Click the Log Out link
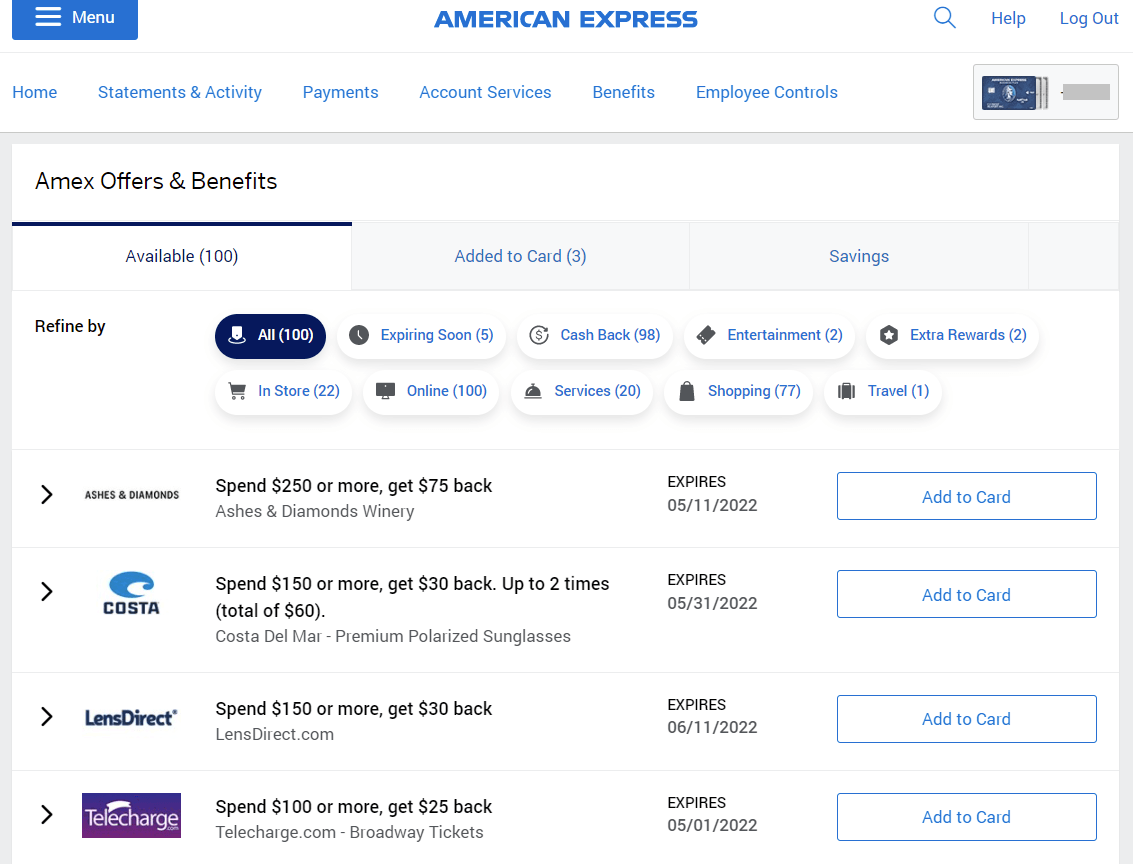This screenshot has height=864, width=1133. click(1089, 18)
